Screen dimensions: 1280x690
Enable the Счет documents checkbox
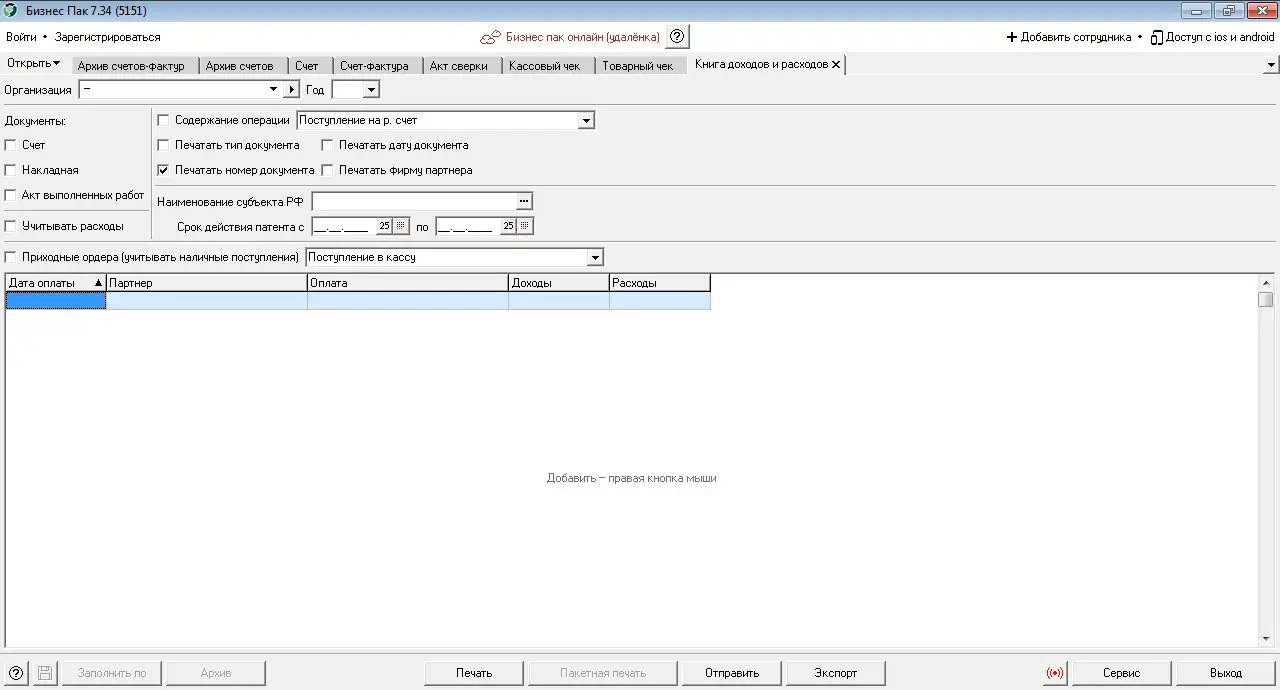[11, 145]
